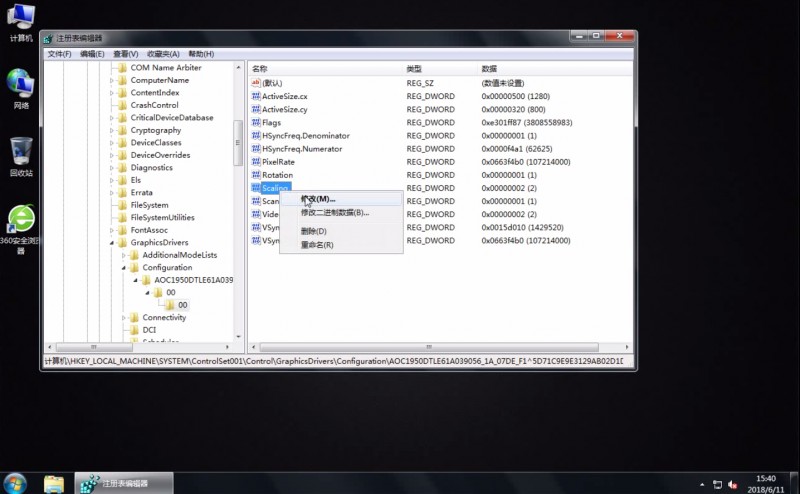Viewport: 800px width, 494px height.
Task: Click the 注册表编辑器 taskbar button
Action: [124, 483]
